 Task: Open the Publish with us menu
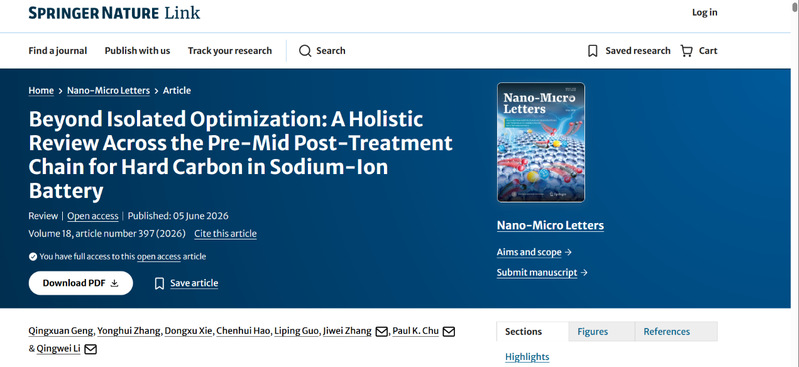138,51
